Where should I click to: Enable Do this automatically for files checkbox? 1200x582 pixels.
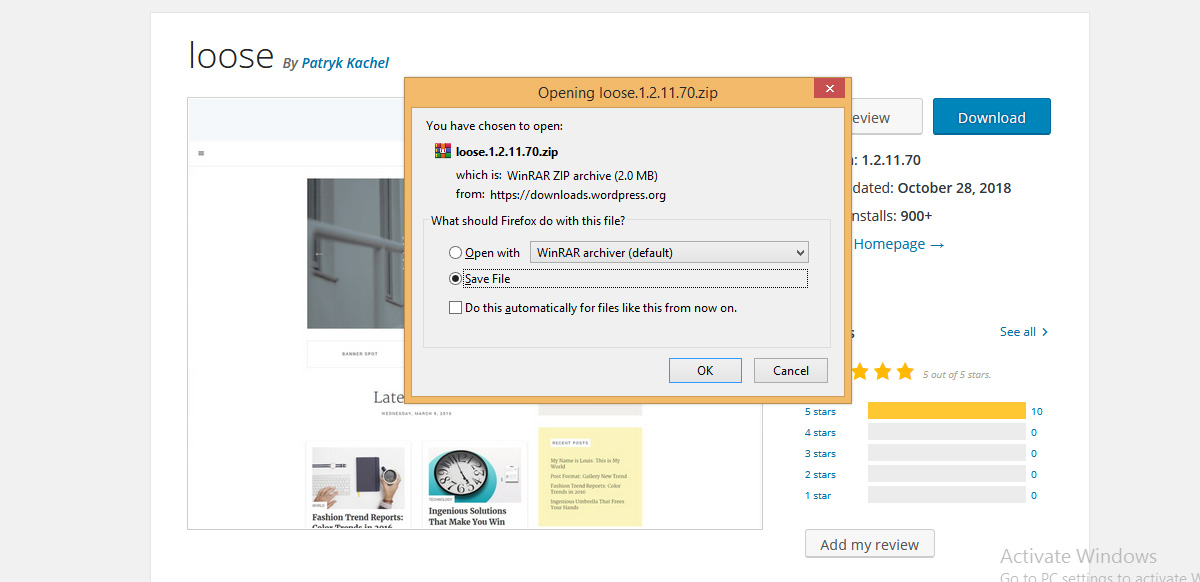coord(456,308)
